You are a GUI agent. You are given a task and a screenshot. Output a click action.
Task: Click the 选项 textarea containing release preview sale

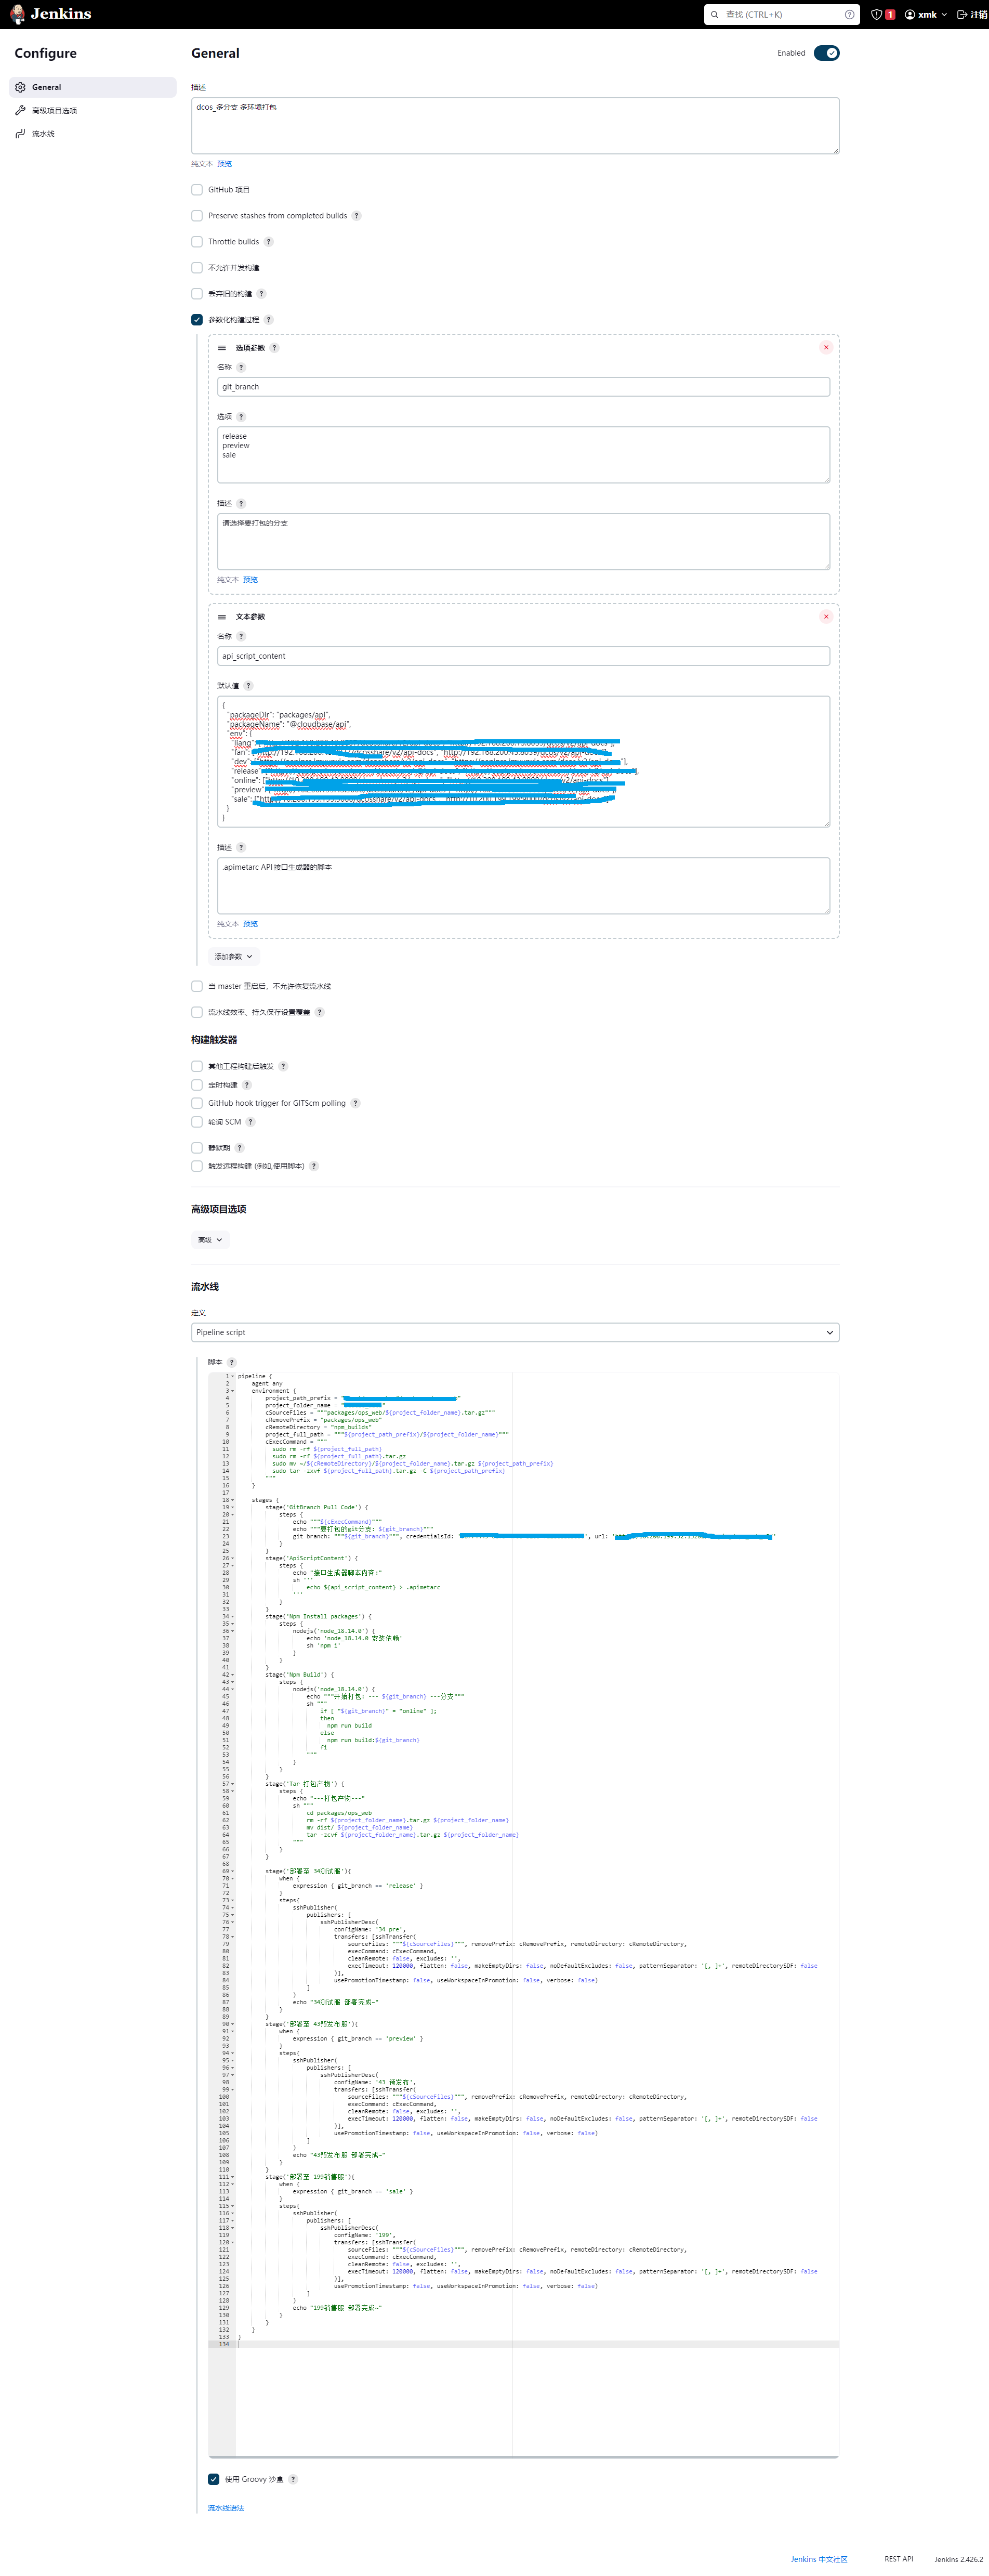(x=523, y=455)
